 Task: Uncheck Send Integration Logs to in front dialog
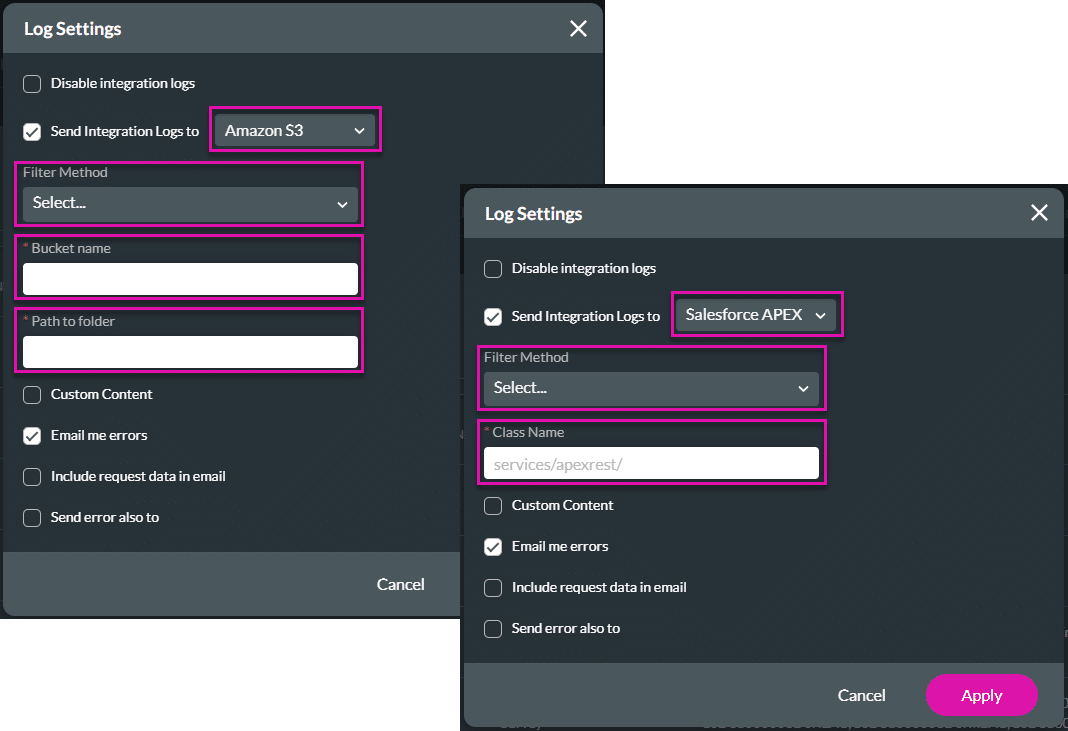[x=493, y=315]
